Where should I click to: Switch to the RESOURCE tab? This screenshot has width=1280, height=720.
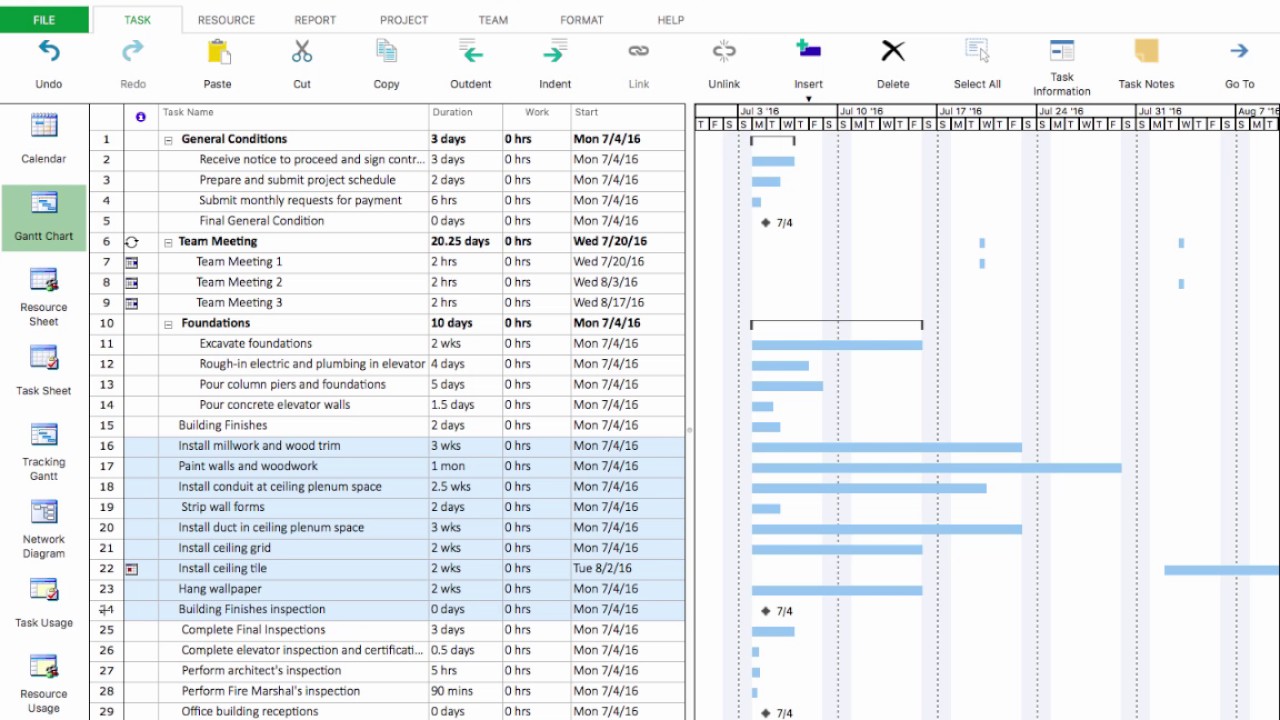tap(226, 20)
